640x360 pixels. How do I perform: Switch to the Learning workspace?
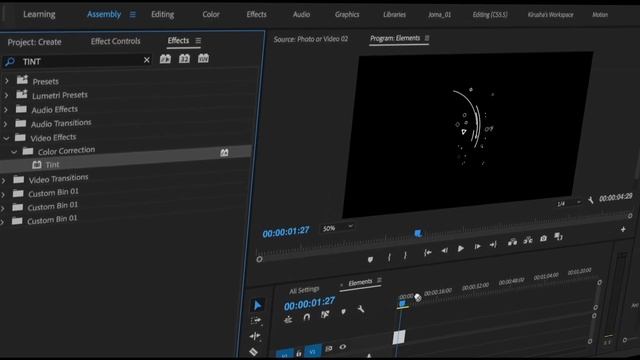[x=39, y=14]
